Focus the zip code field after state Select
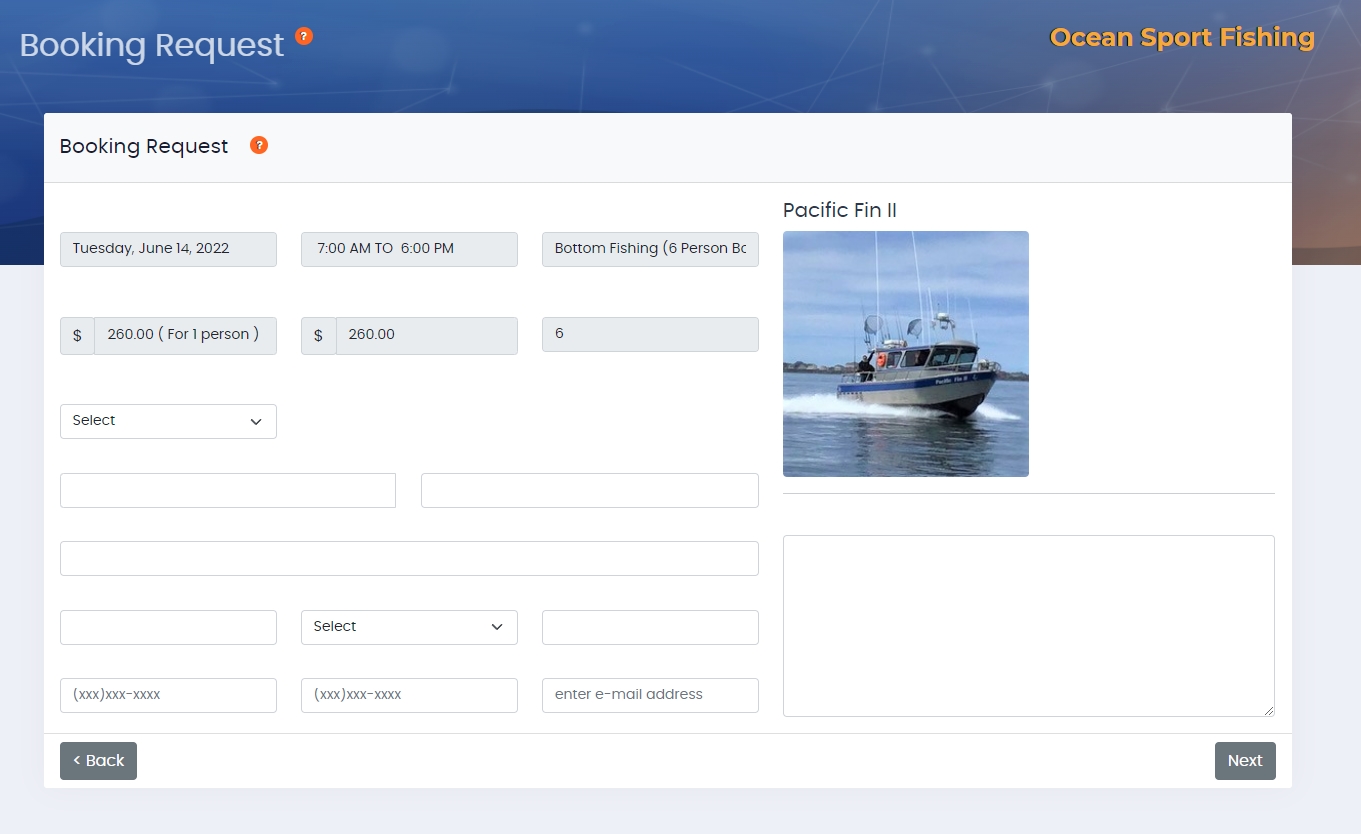 click(x=650, y=627)
